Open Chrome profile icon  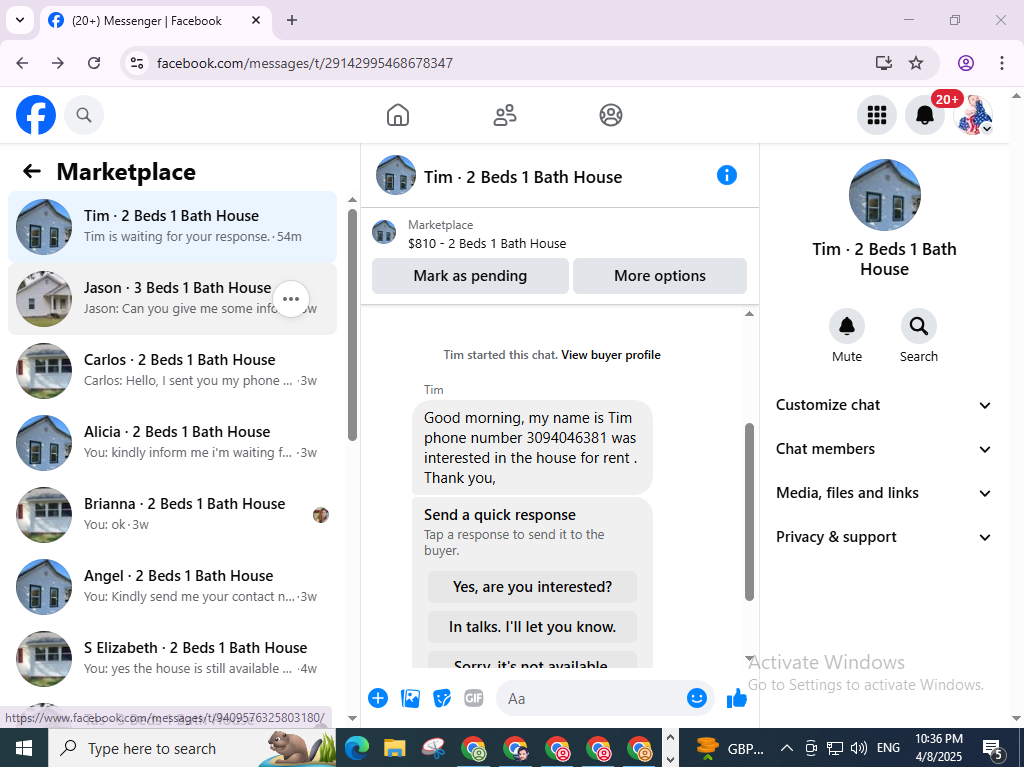click(965, 63)
